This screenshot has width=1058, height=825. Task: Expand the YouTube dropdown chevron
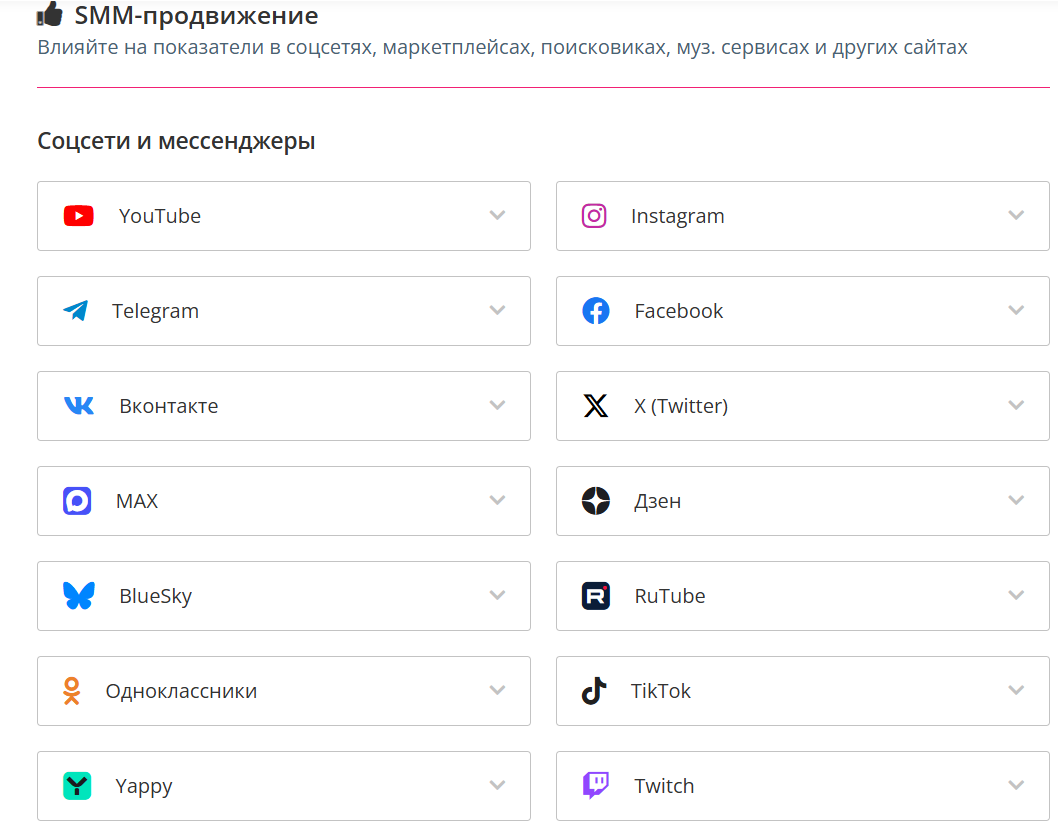[497, 215]
